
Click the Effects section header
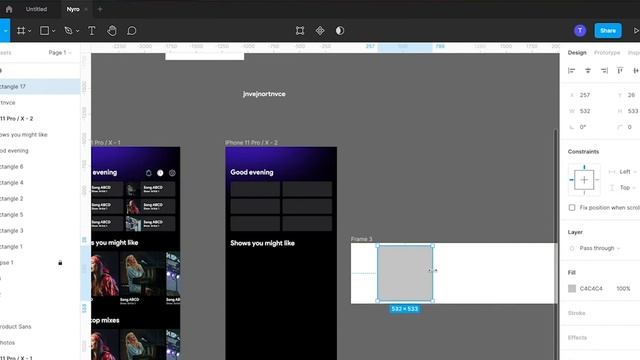(577, 338)
